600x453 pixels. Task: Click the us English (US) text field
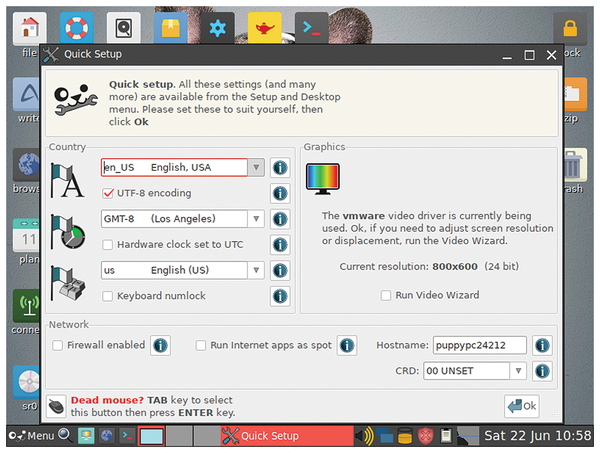pyautogui.click(x=174, y=270)
